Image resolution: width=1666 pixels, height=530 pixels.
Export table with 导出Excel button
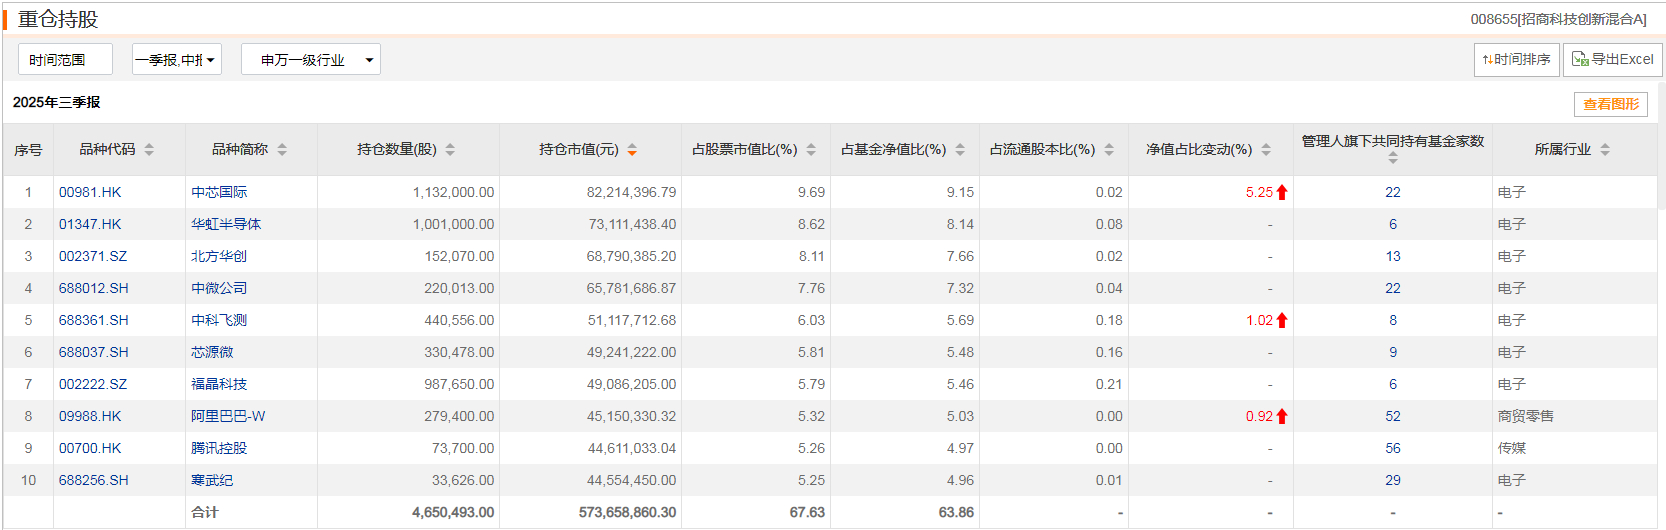tap(1612, 60)
